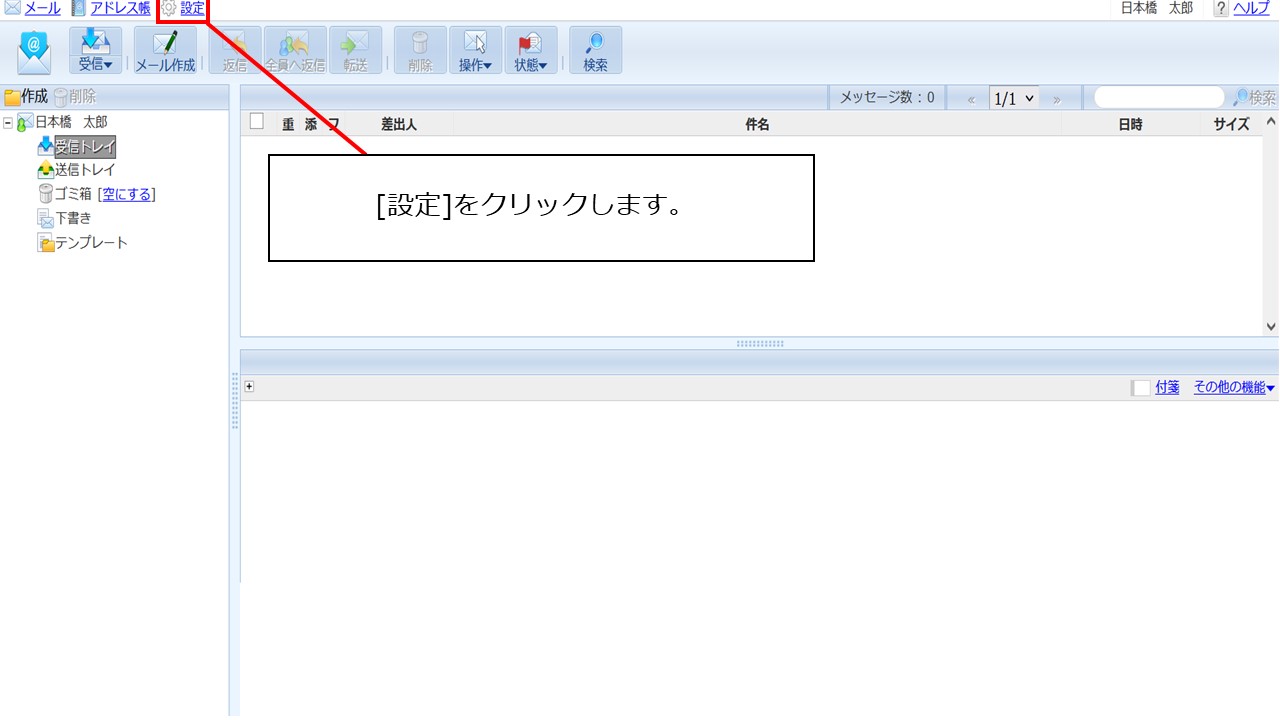Click the message search input field
The height and width of the screenshot is (720, 1280).
pos(1159,97)
